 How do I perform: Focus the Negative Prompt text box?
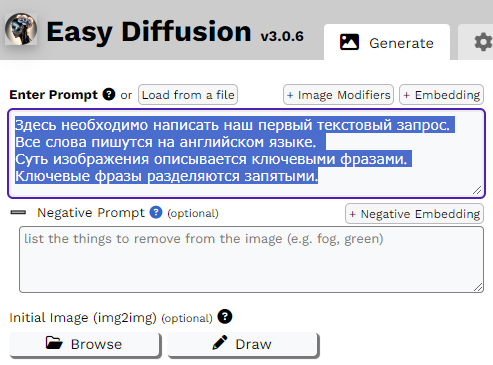click(x=251, y=260)
